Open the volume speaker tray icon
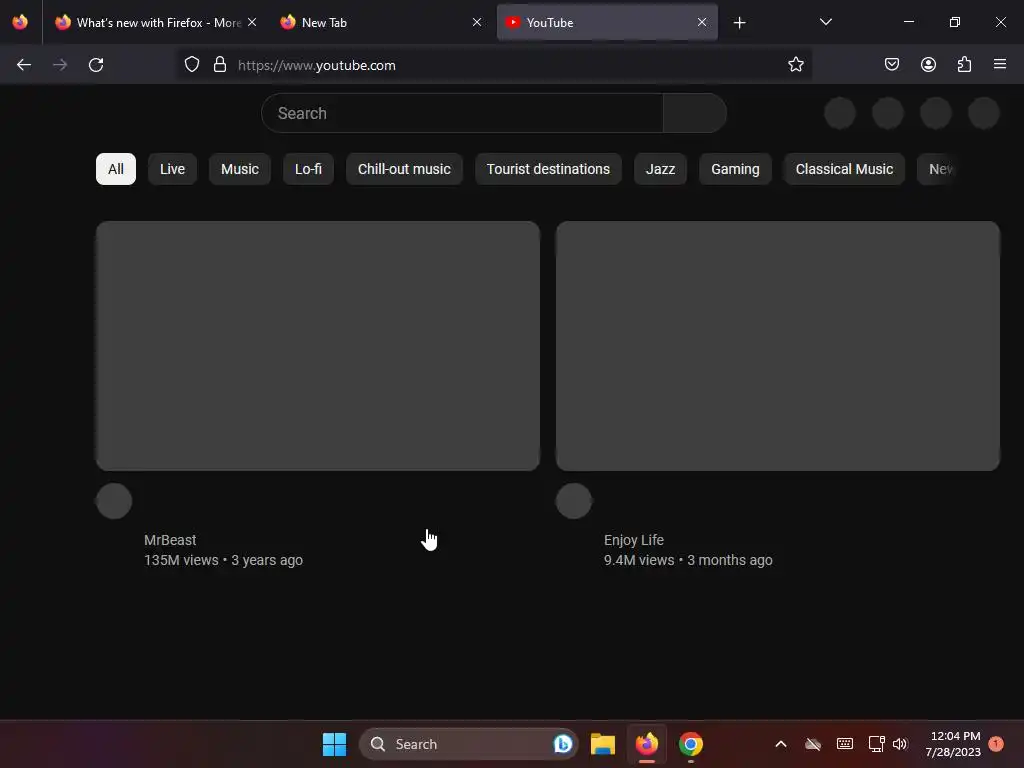 point(900,744)
